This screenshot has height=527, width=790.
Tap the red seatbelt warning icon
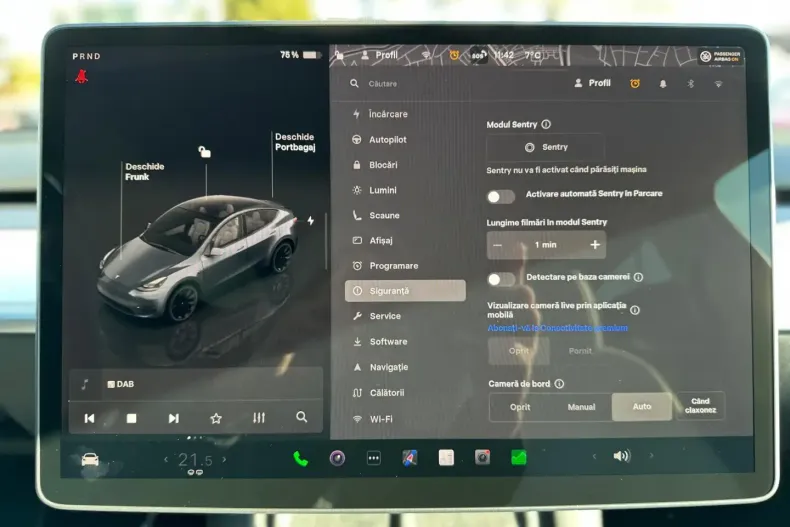click(x=82, y=77)
